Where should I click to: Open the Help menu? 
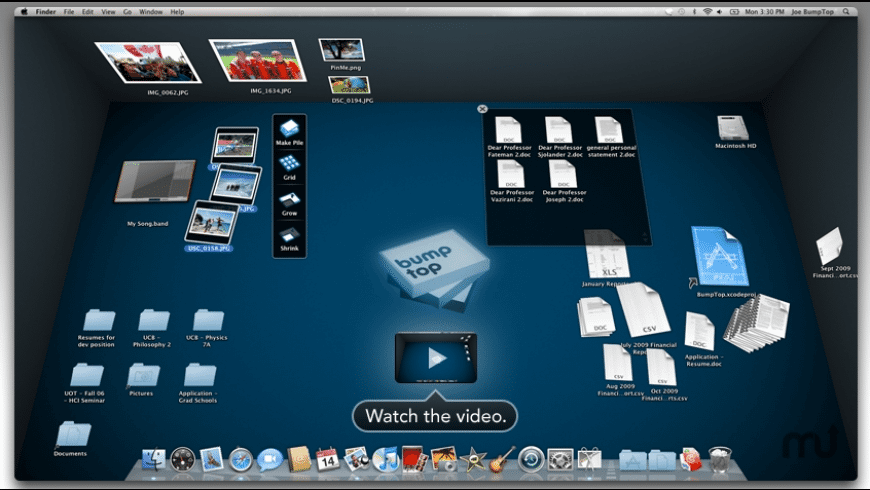pos(177,11)
